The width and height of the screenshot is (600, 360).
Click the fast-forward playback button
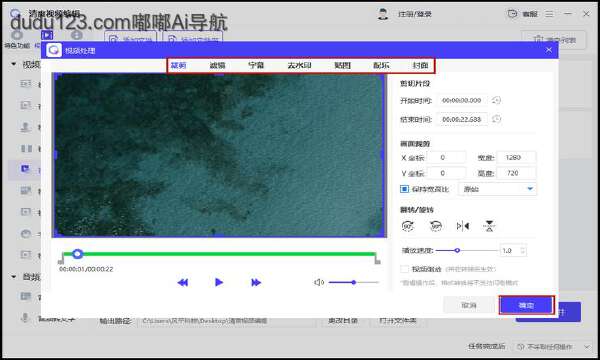256,282
